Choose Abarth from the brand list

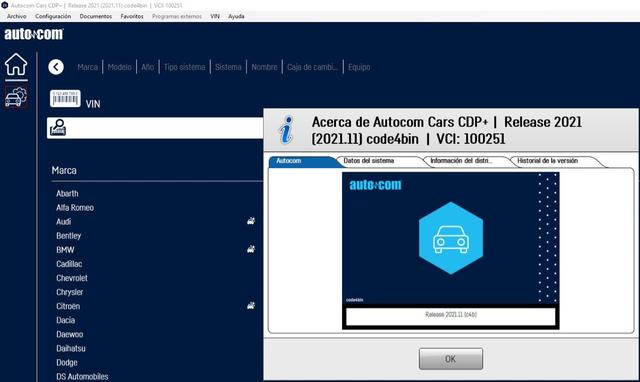(67, 193)
